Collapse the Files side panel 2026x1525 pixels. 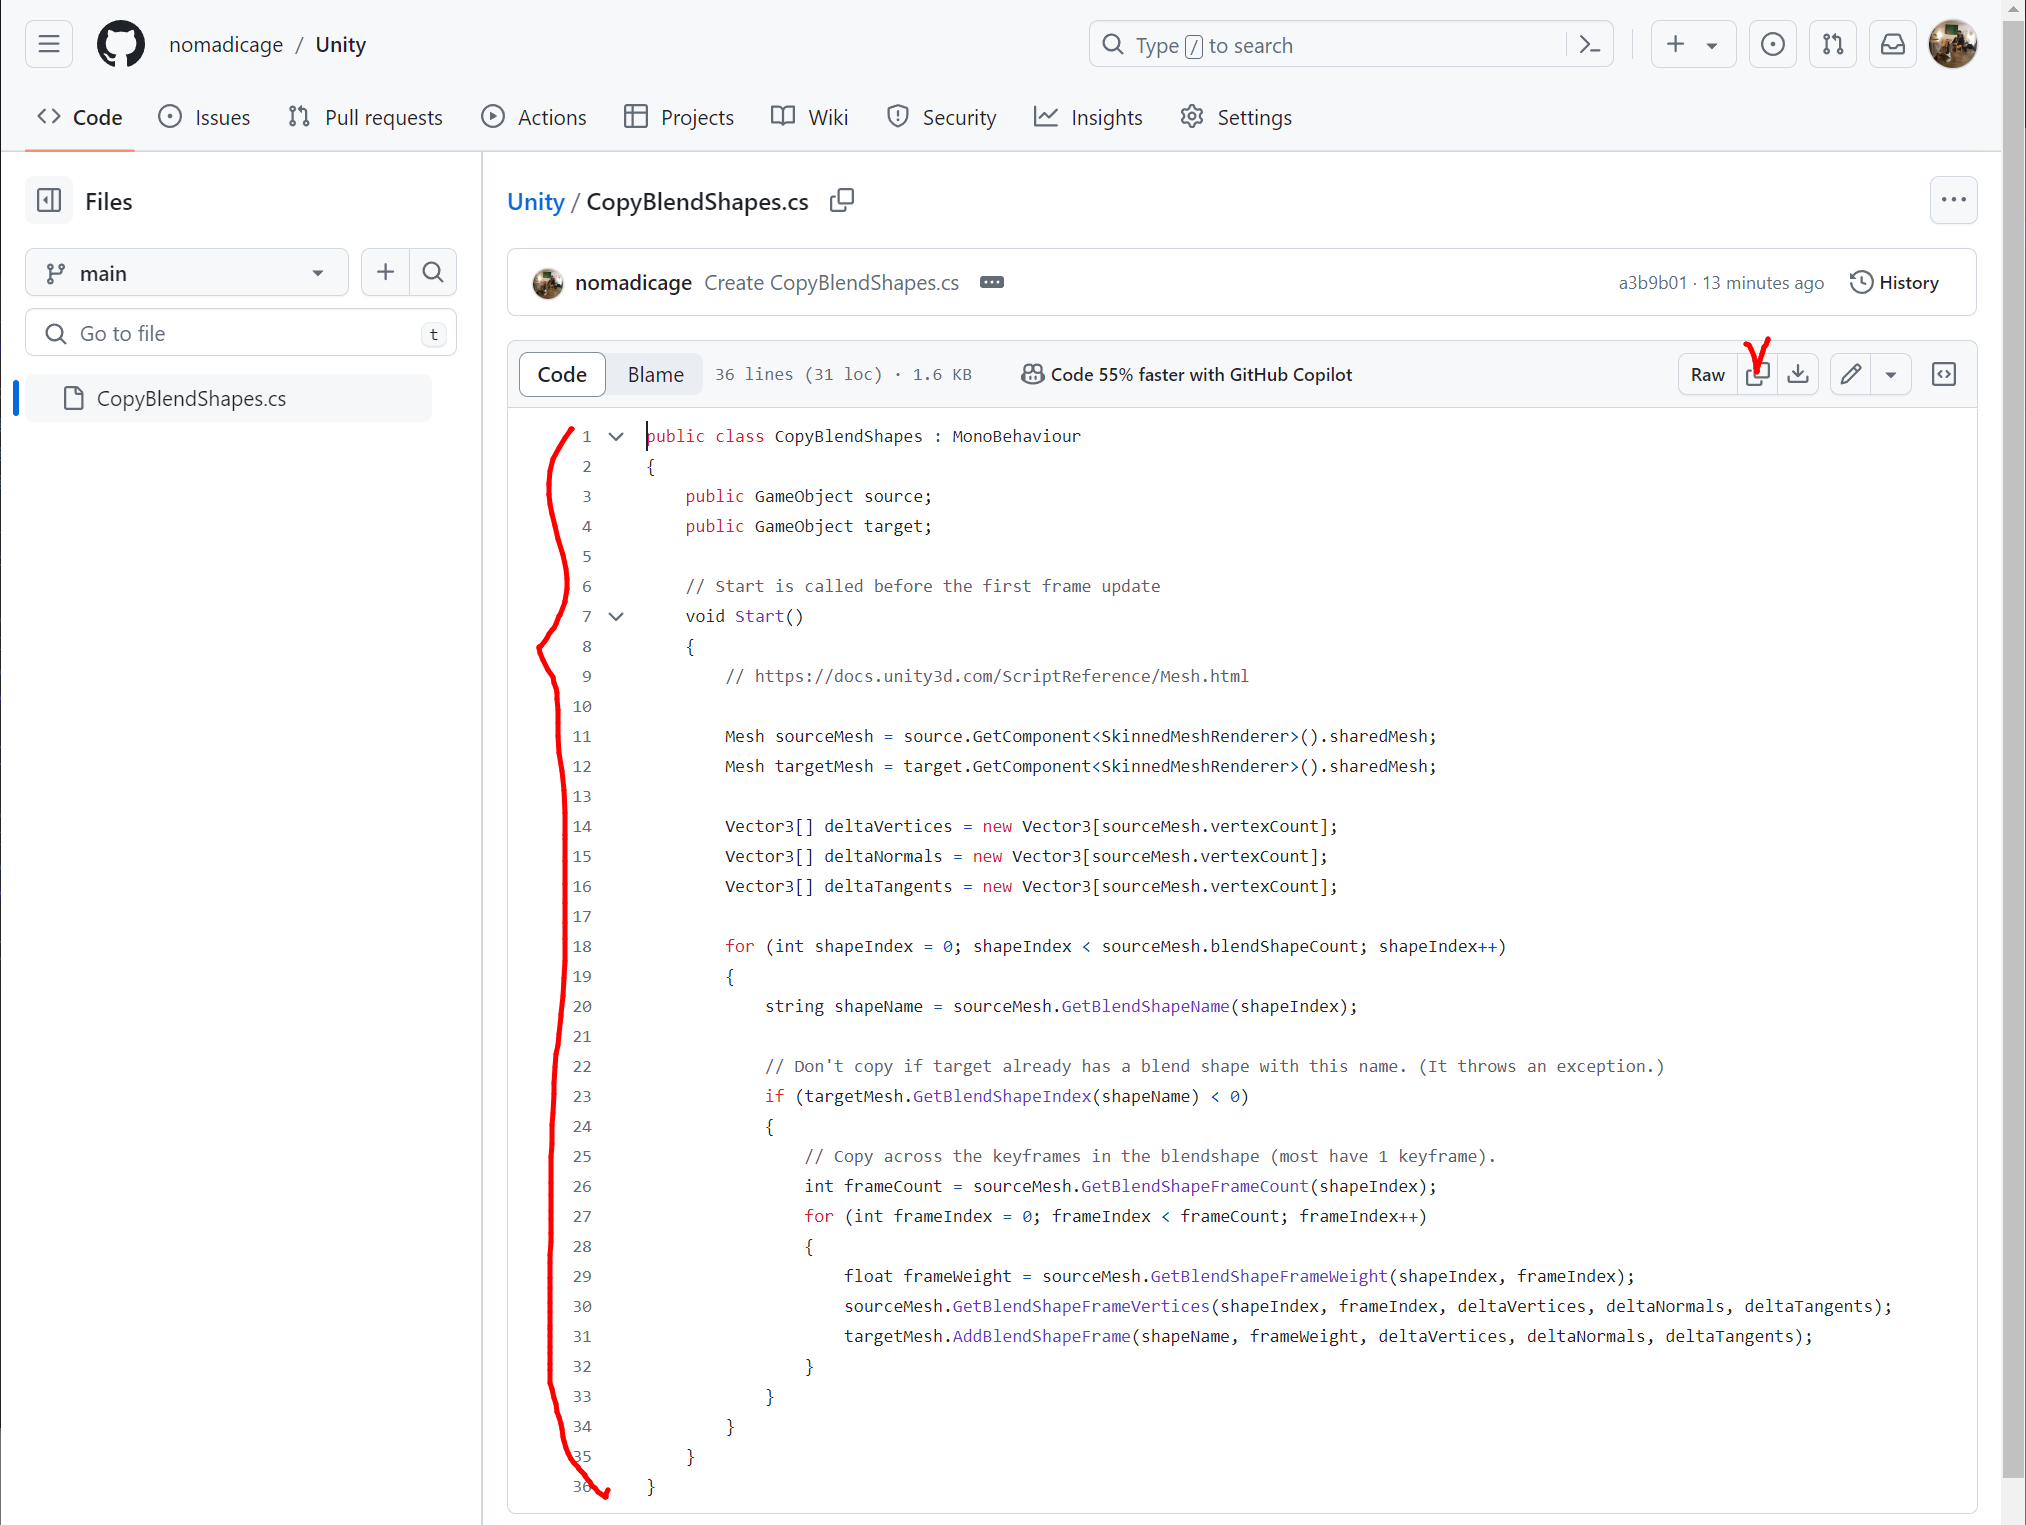(x=48, y=201)
